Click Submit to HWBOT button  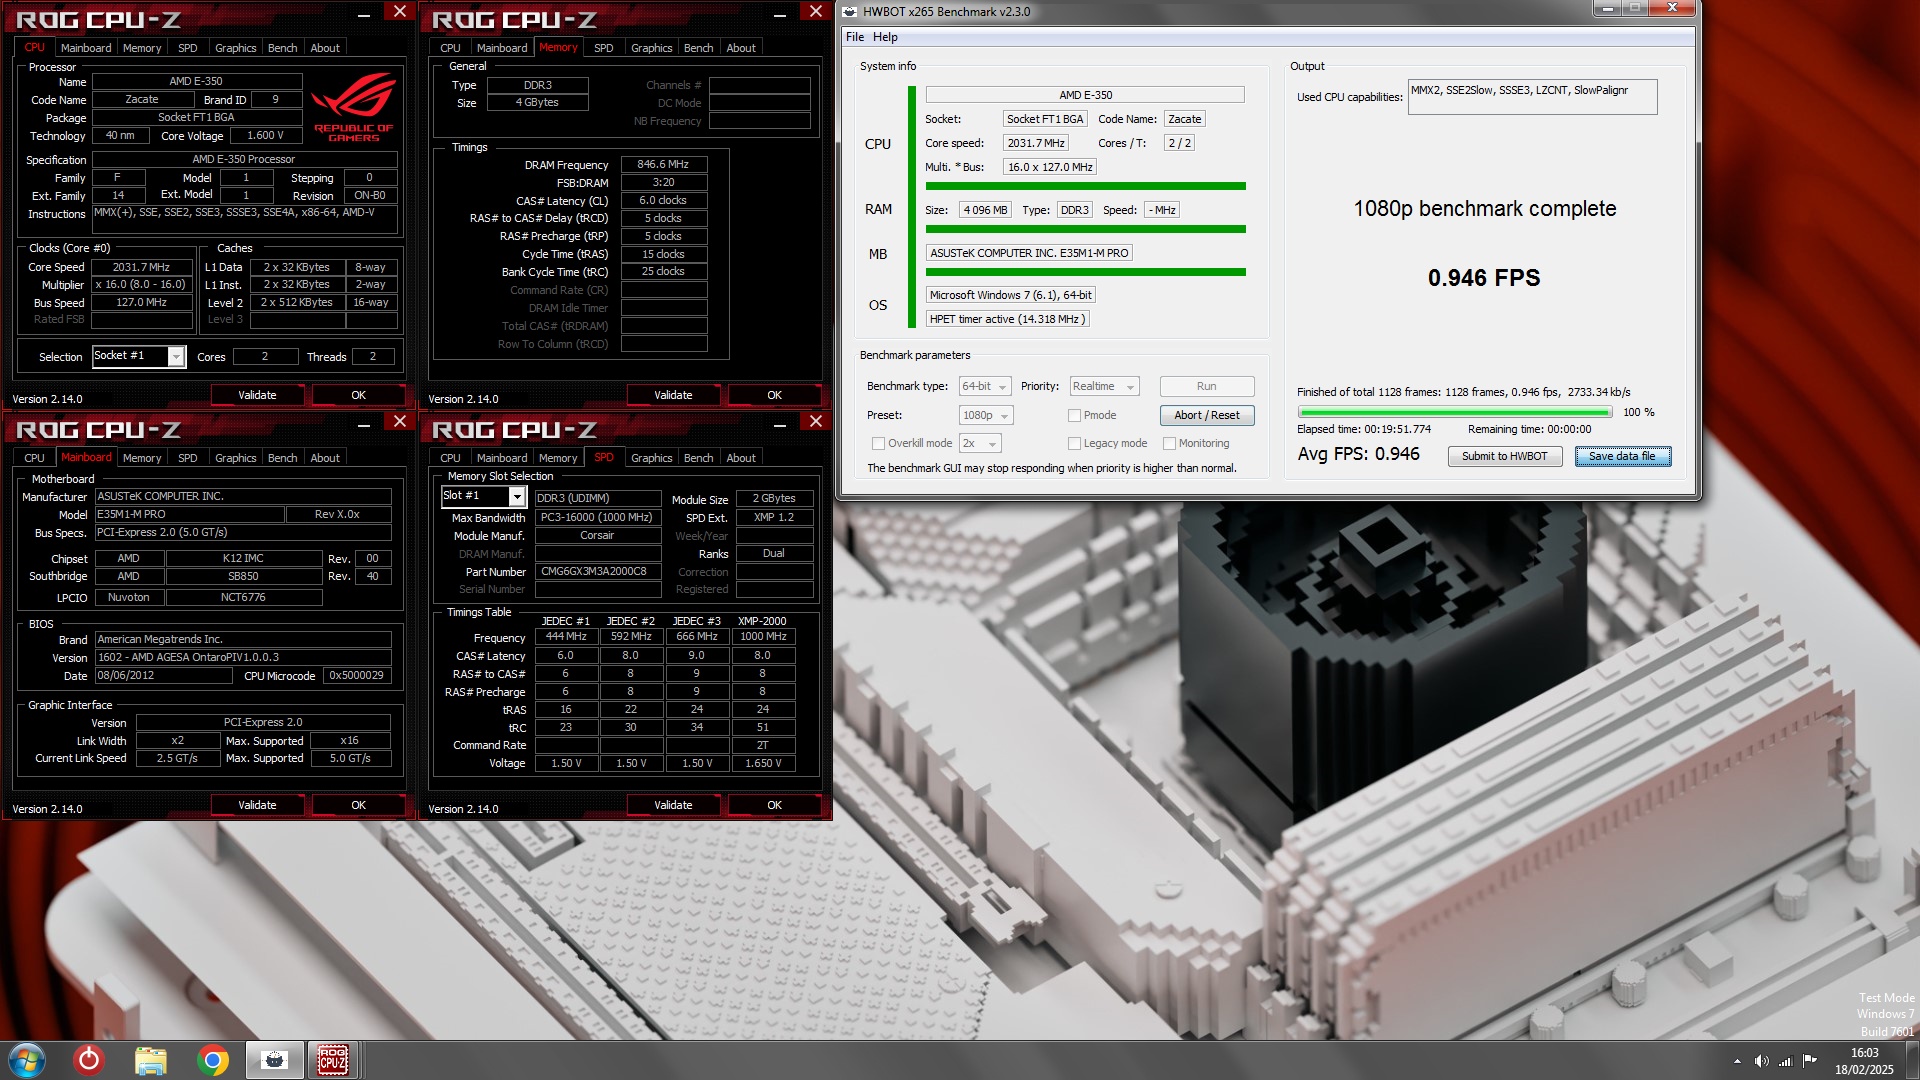[x=1504, y=456]
